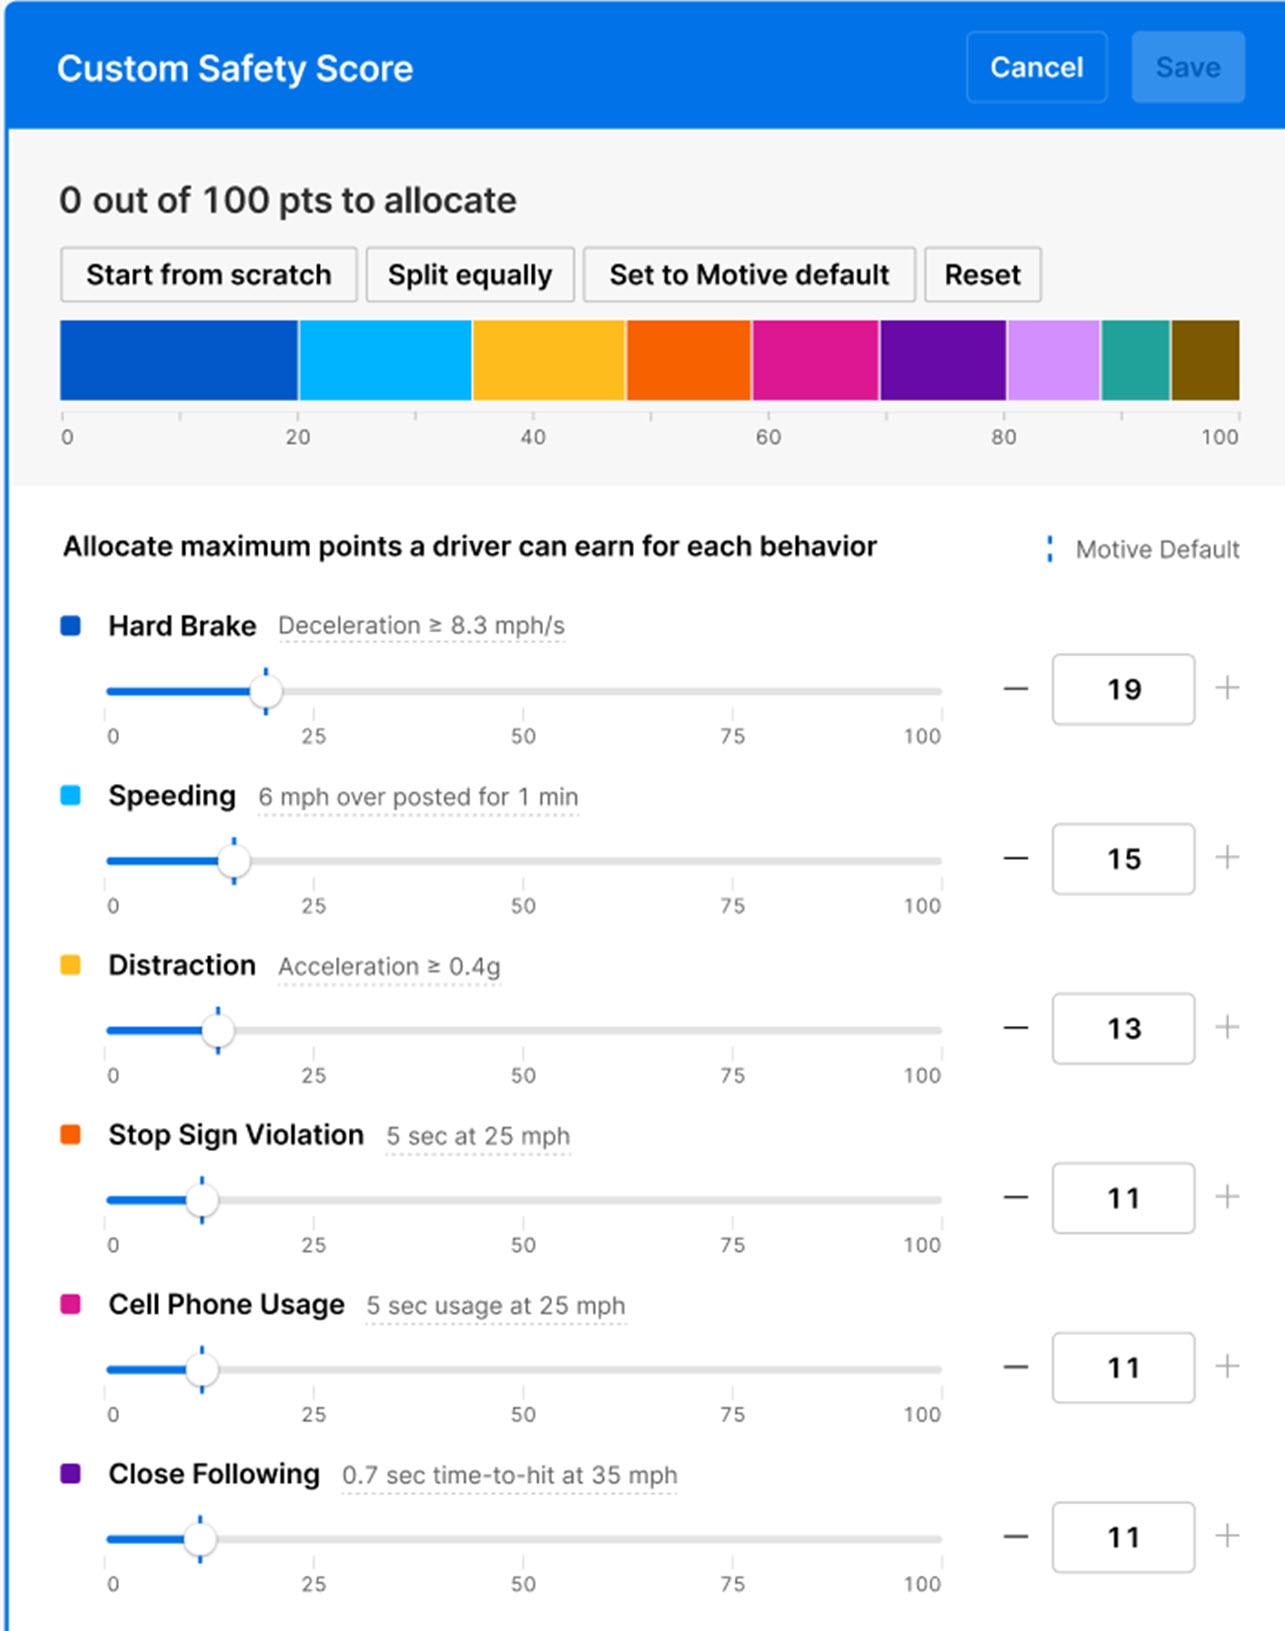Click the Hard Brake slider handle

266,691
